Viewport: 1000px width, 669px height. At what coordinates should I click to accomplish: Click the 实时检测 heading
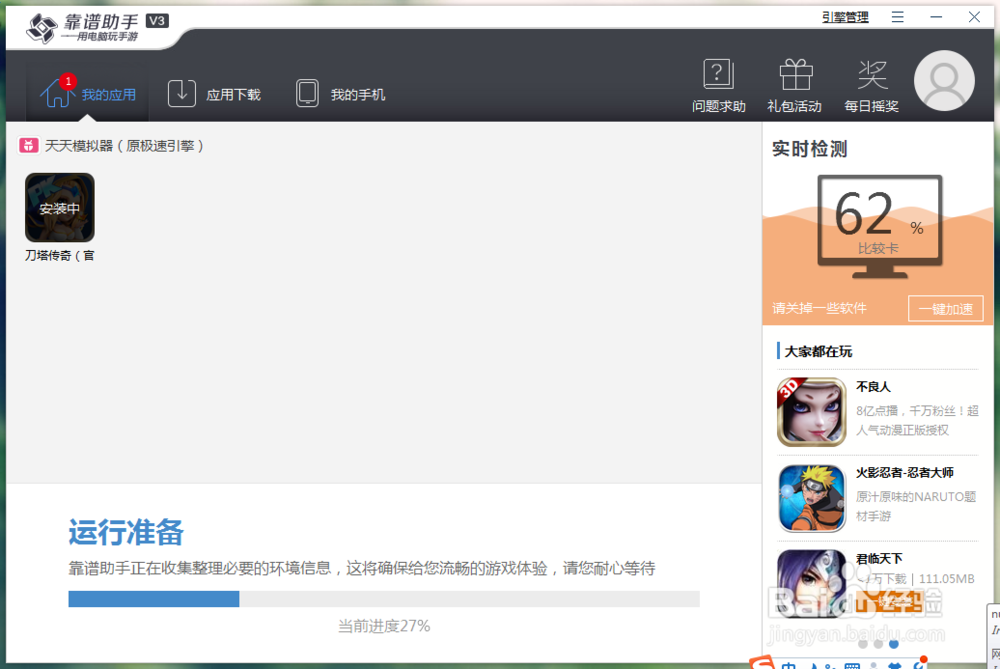pos(809,149)
